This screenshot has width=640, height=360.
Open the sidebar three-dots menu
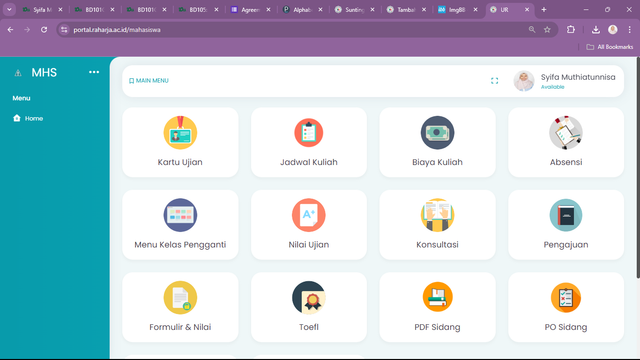coord(94,72)
